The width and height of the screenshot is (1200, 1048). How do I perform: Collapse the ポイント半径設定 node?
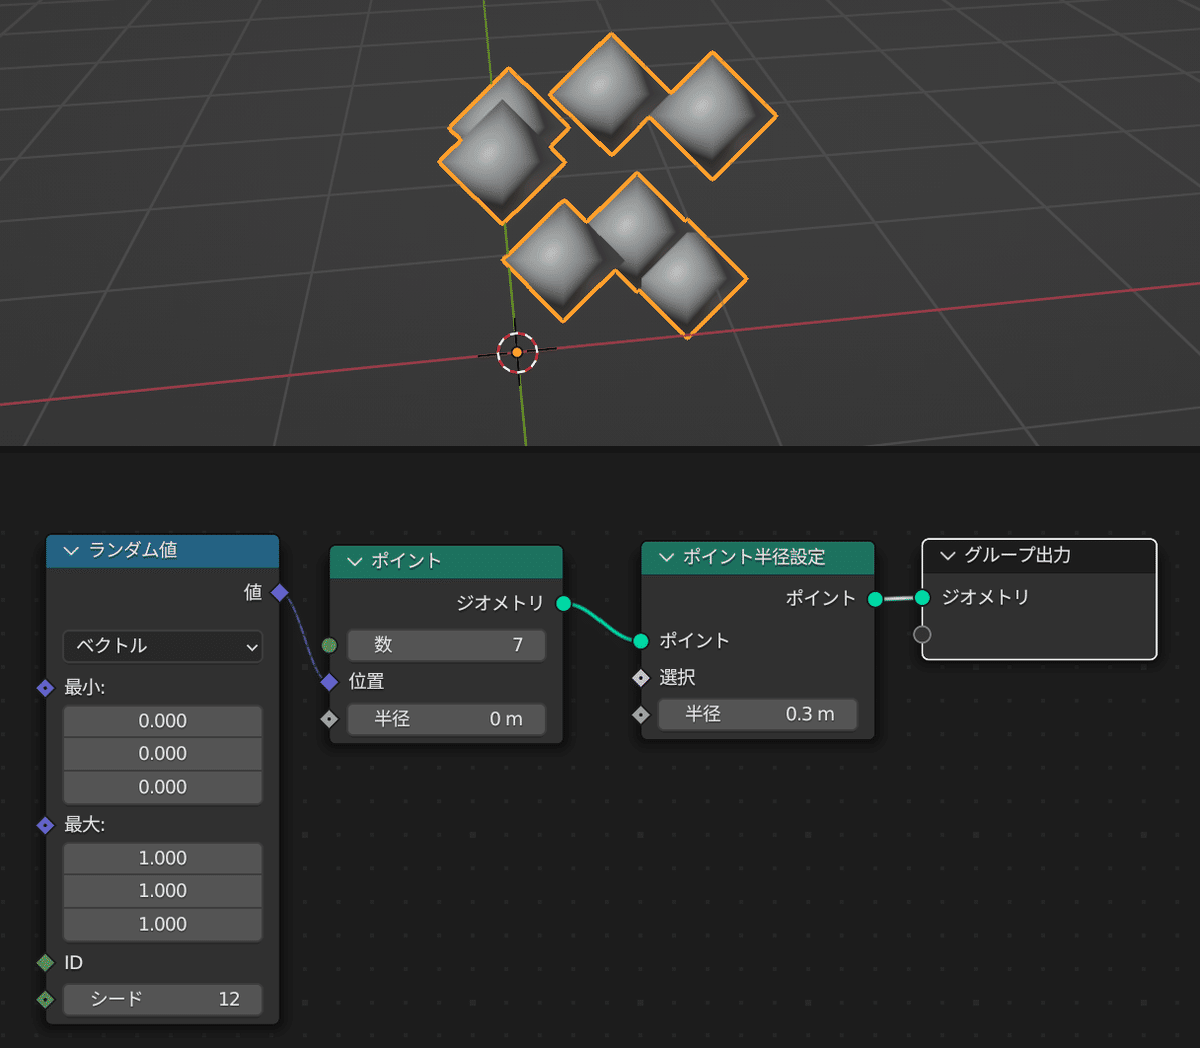(666, 557)
